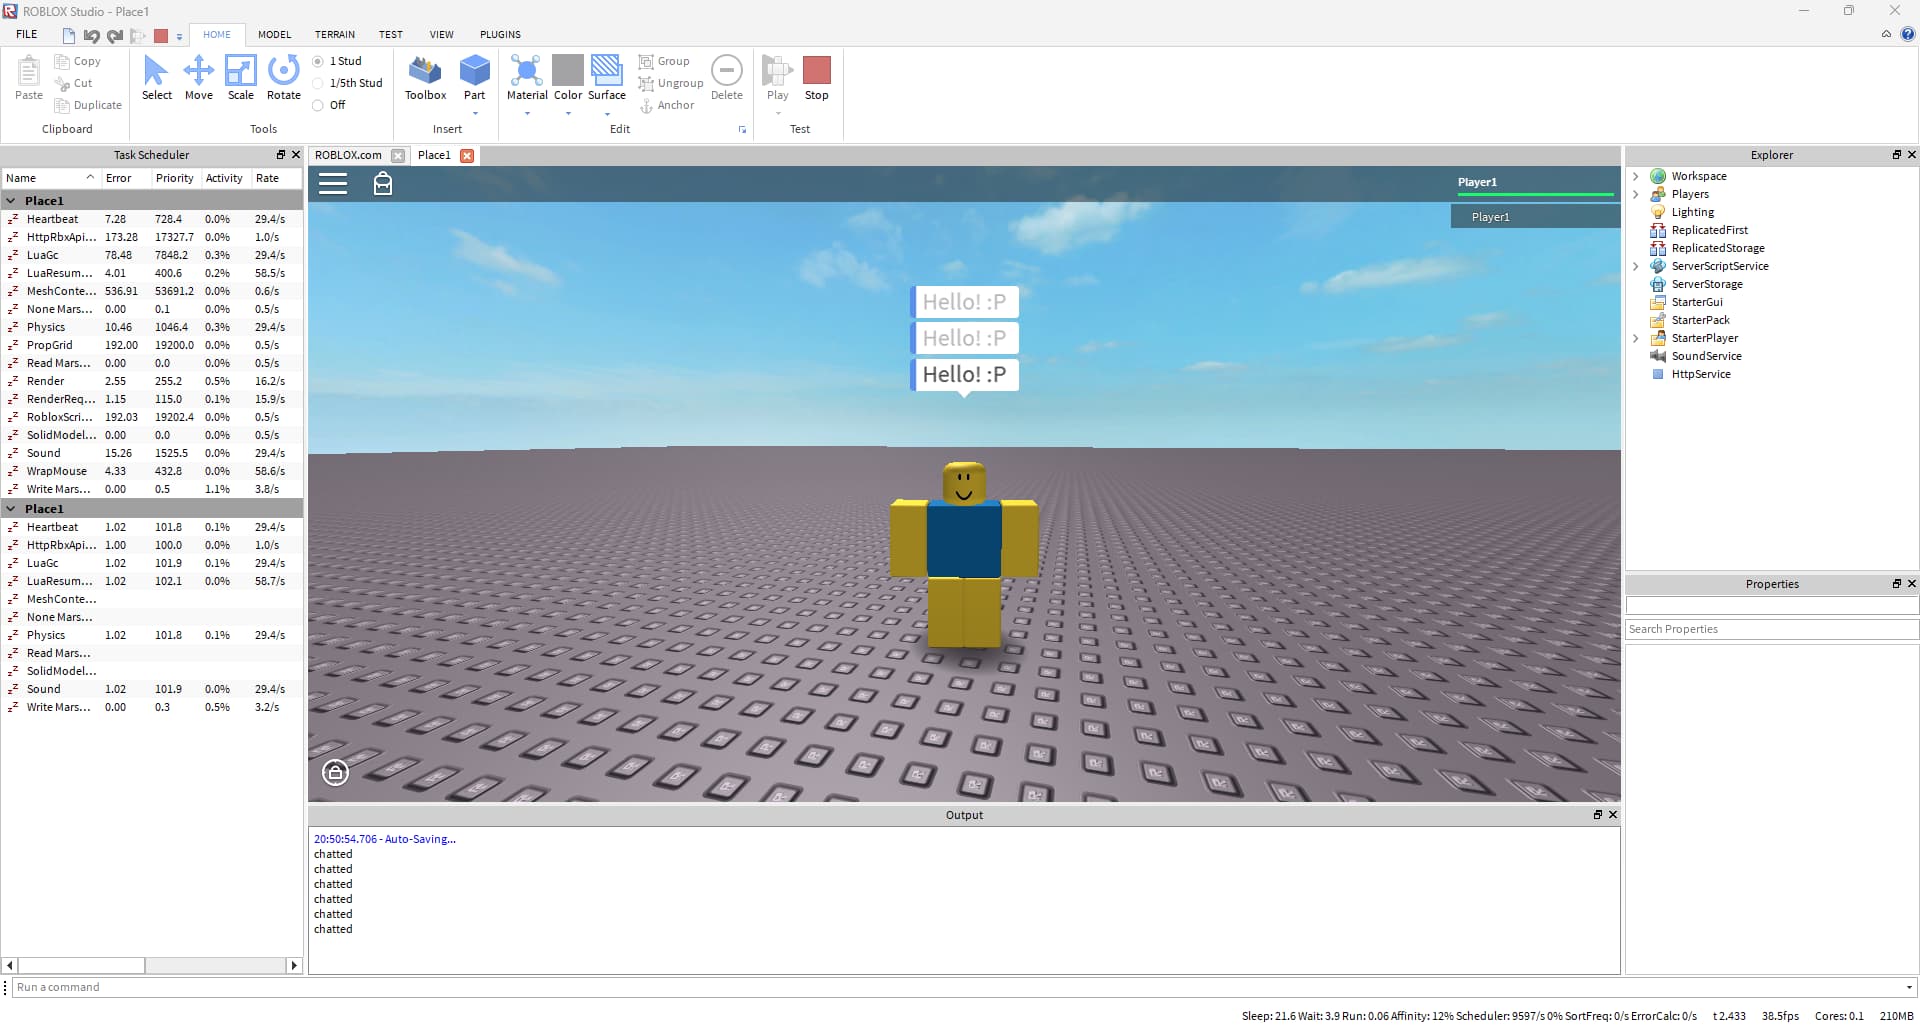The height and width of the screenshot is (1032, 1920).
Task: Open the command bar history dropdown
Action: (x=1909, y=987)
